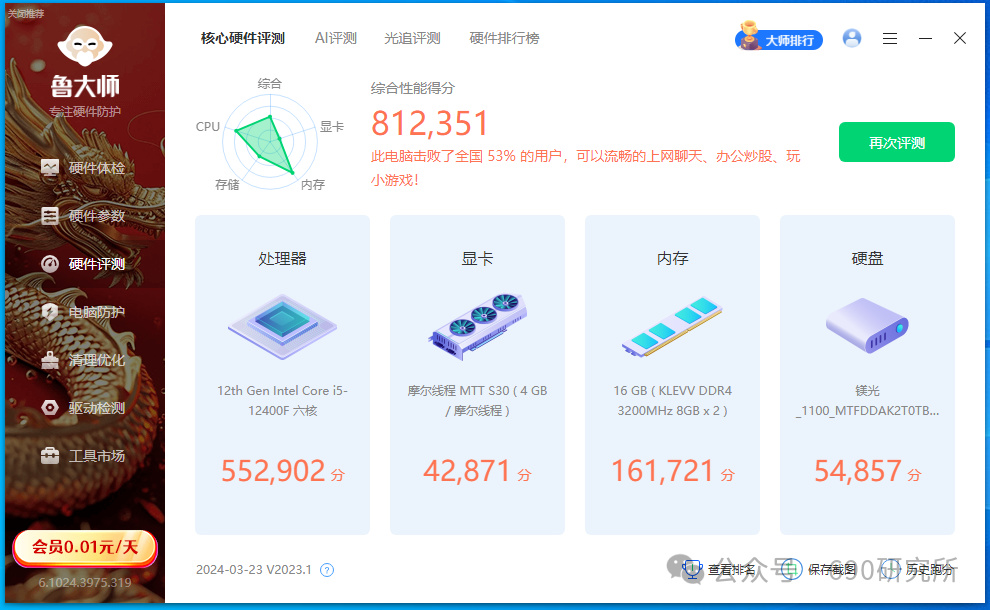Open 驱动检测 sidebar entry
Screen dimensions: 990x610
pyautogui.click(x=85, y=408)
